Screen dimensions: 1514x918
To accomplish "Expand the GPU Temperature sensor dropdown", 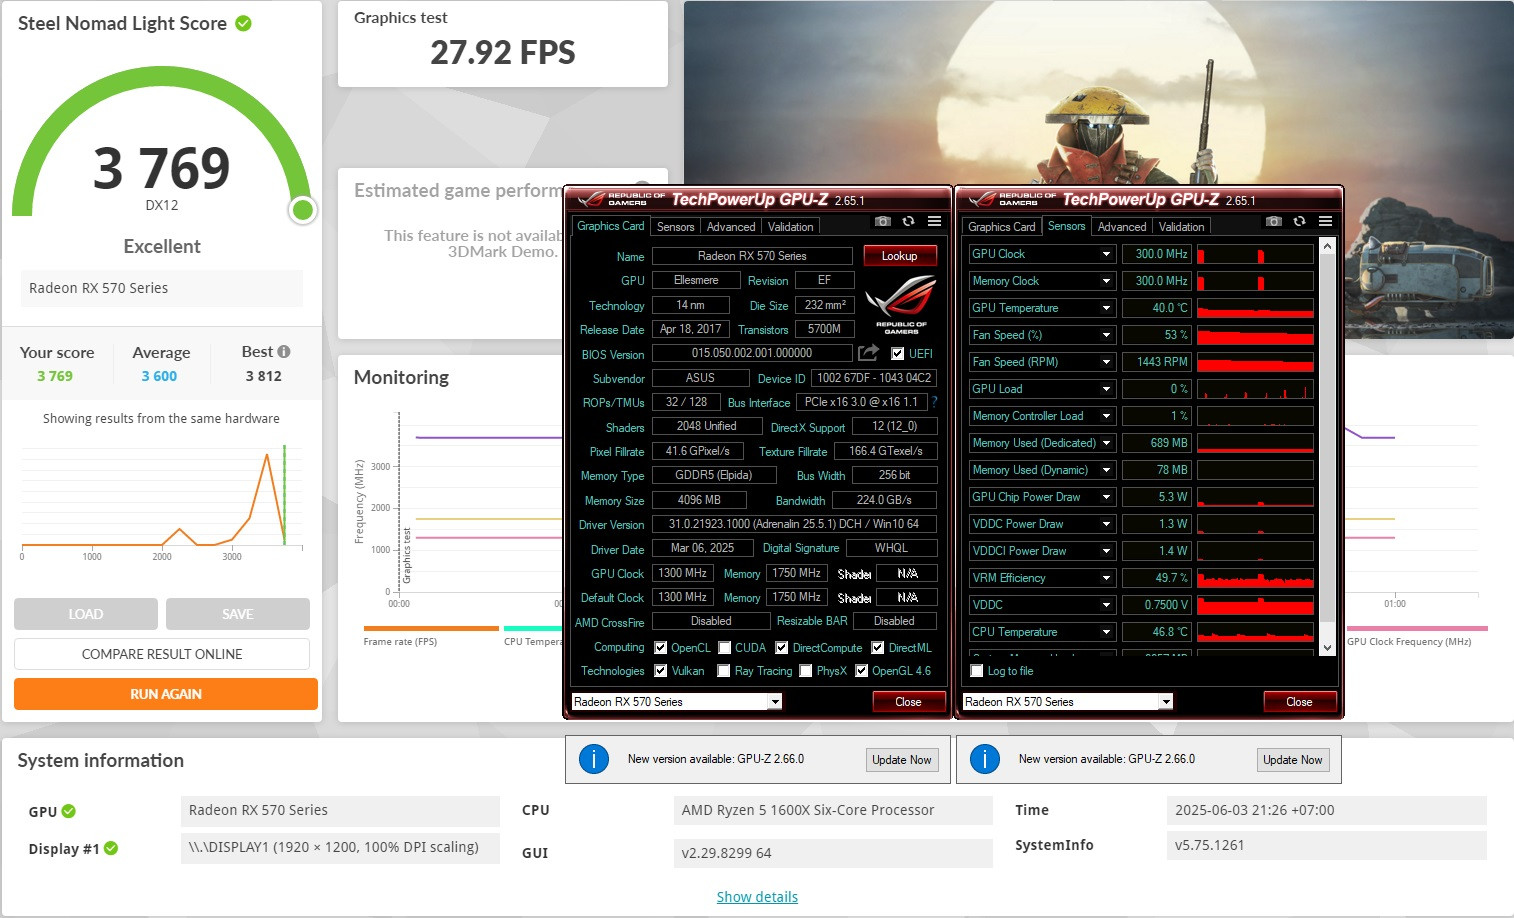I will pyautogui.click(x=1106, y=308).
